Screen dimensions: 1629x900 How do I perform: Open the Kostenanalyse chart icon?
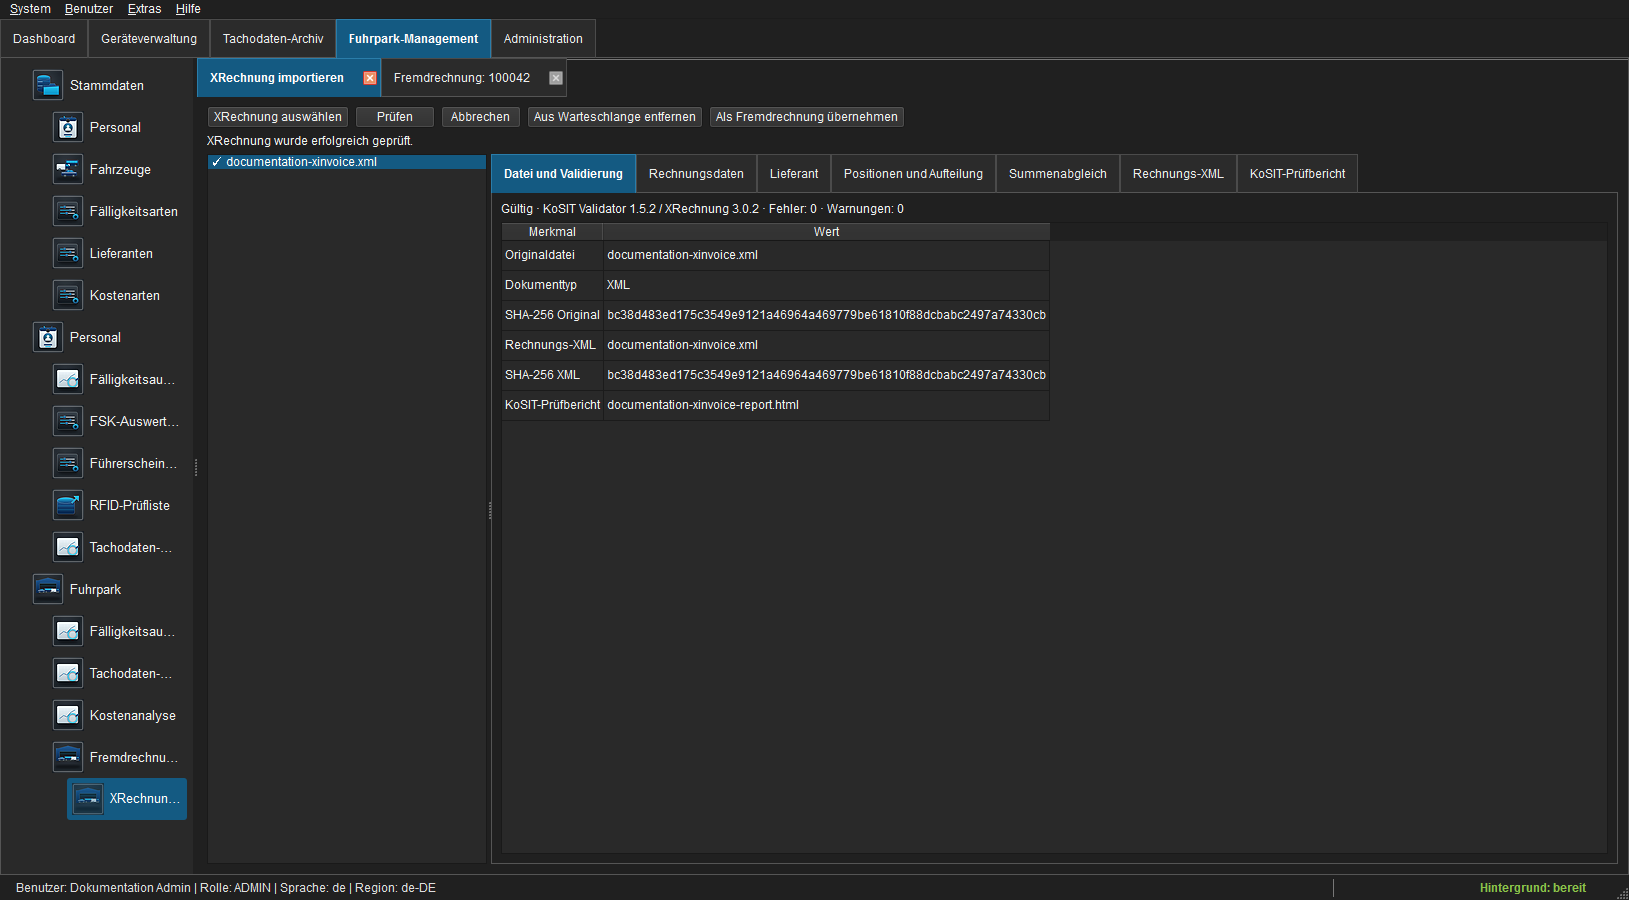68,715
